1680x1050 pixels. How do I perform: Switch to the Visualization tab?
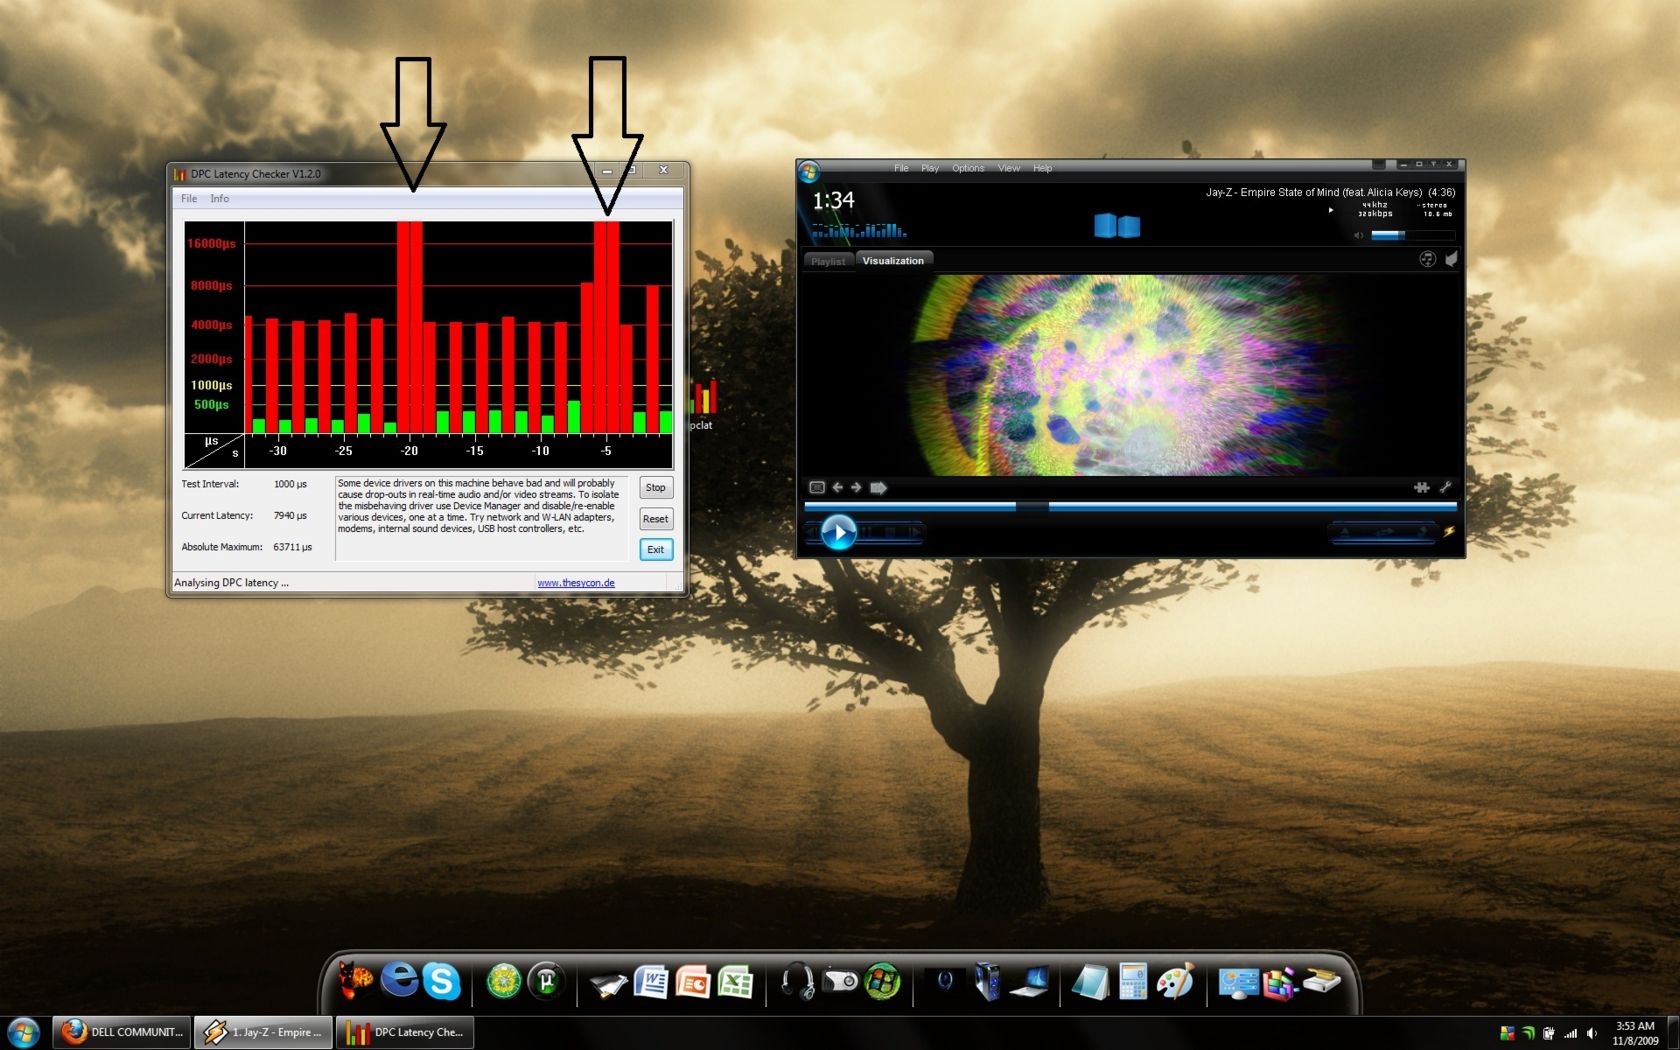click(x=893, y=261)
